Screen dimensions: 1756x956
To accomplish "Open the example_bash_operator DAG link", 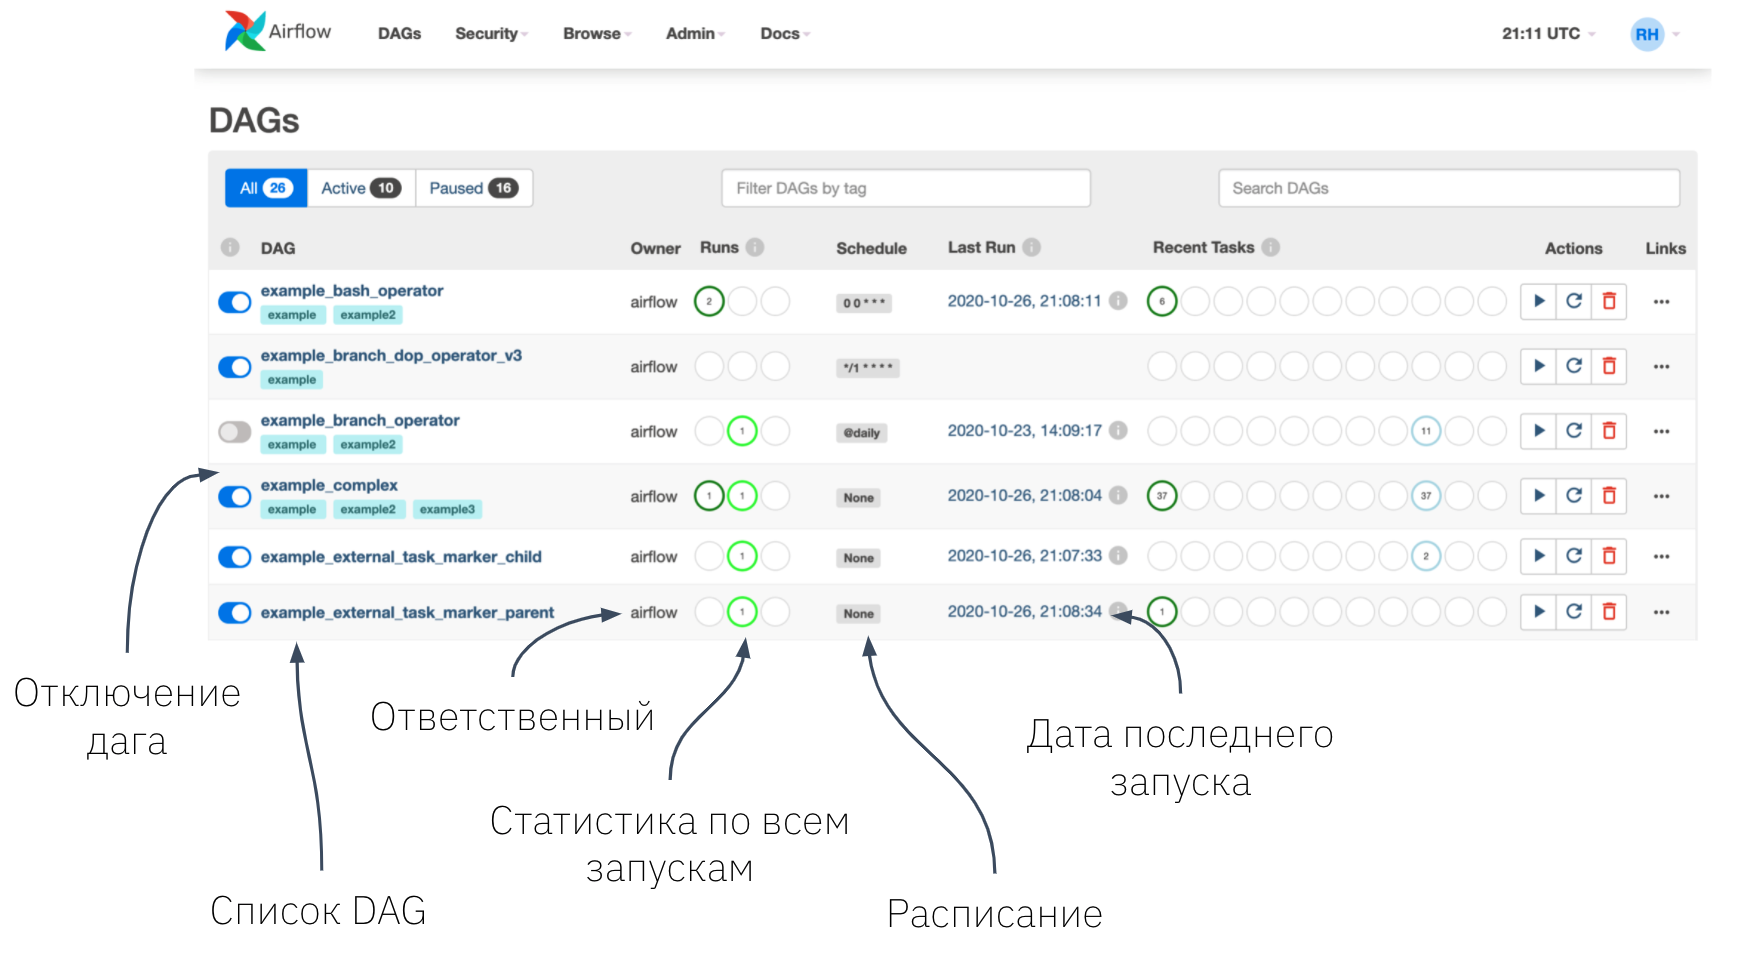I will (x=352, y=291).
